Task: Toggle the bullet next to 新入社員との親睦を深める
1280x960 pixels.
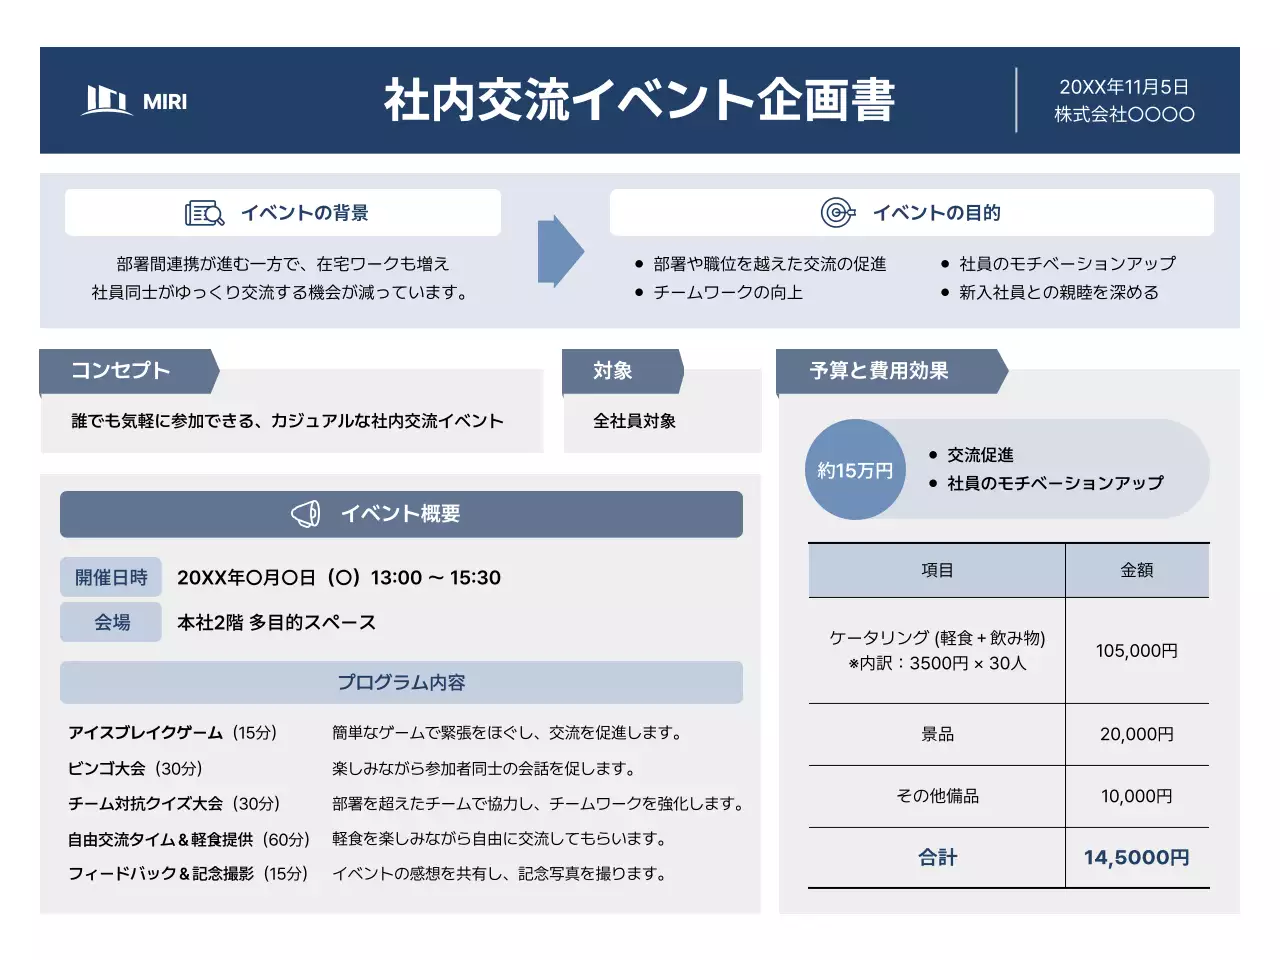Action: pyautogui.click(x=944, y=292)
